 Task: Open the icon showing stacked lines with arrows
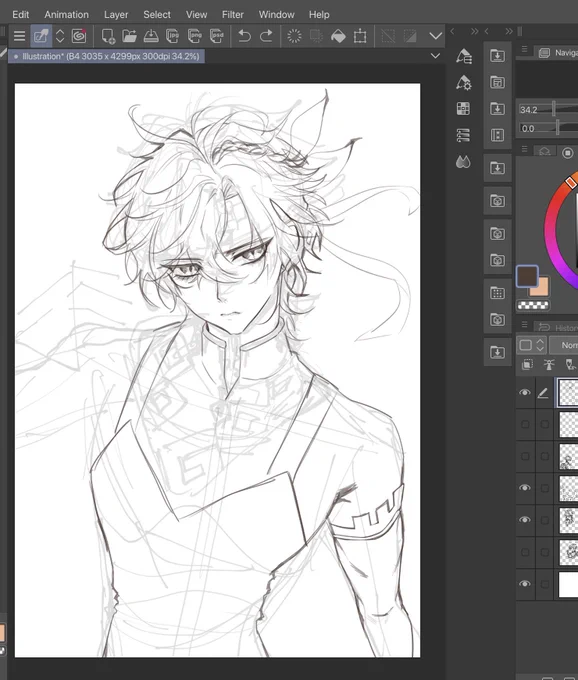463,135
